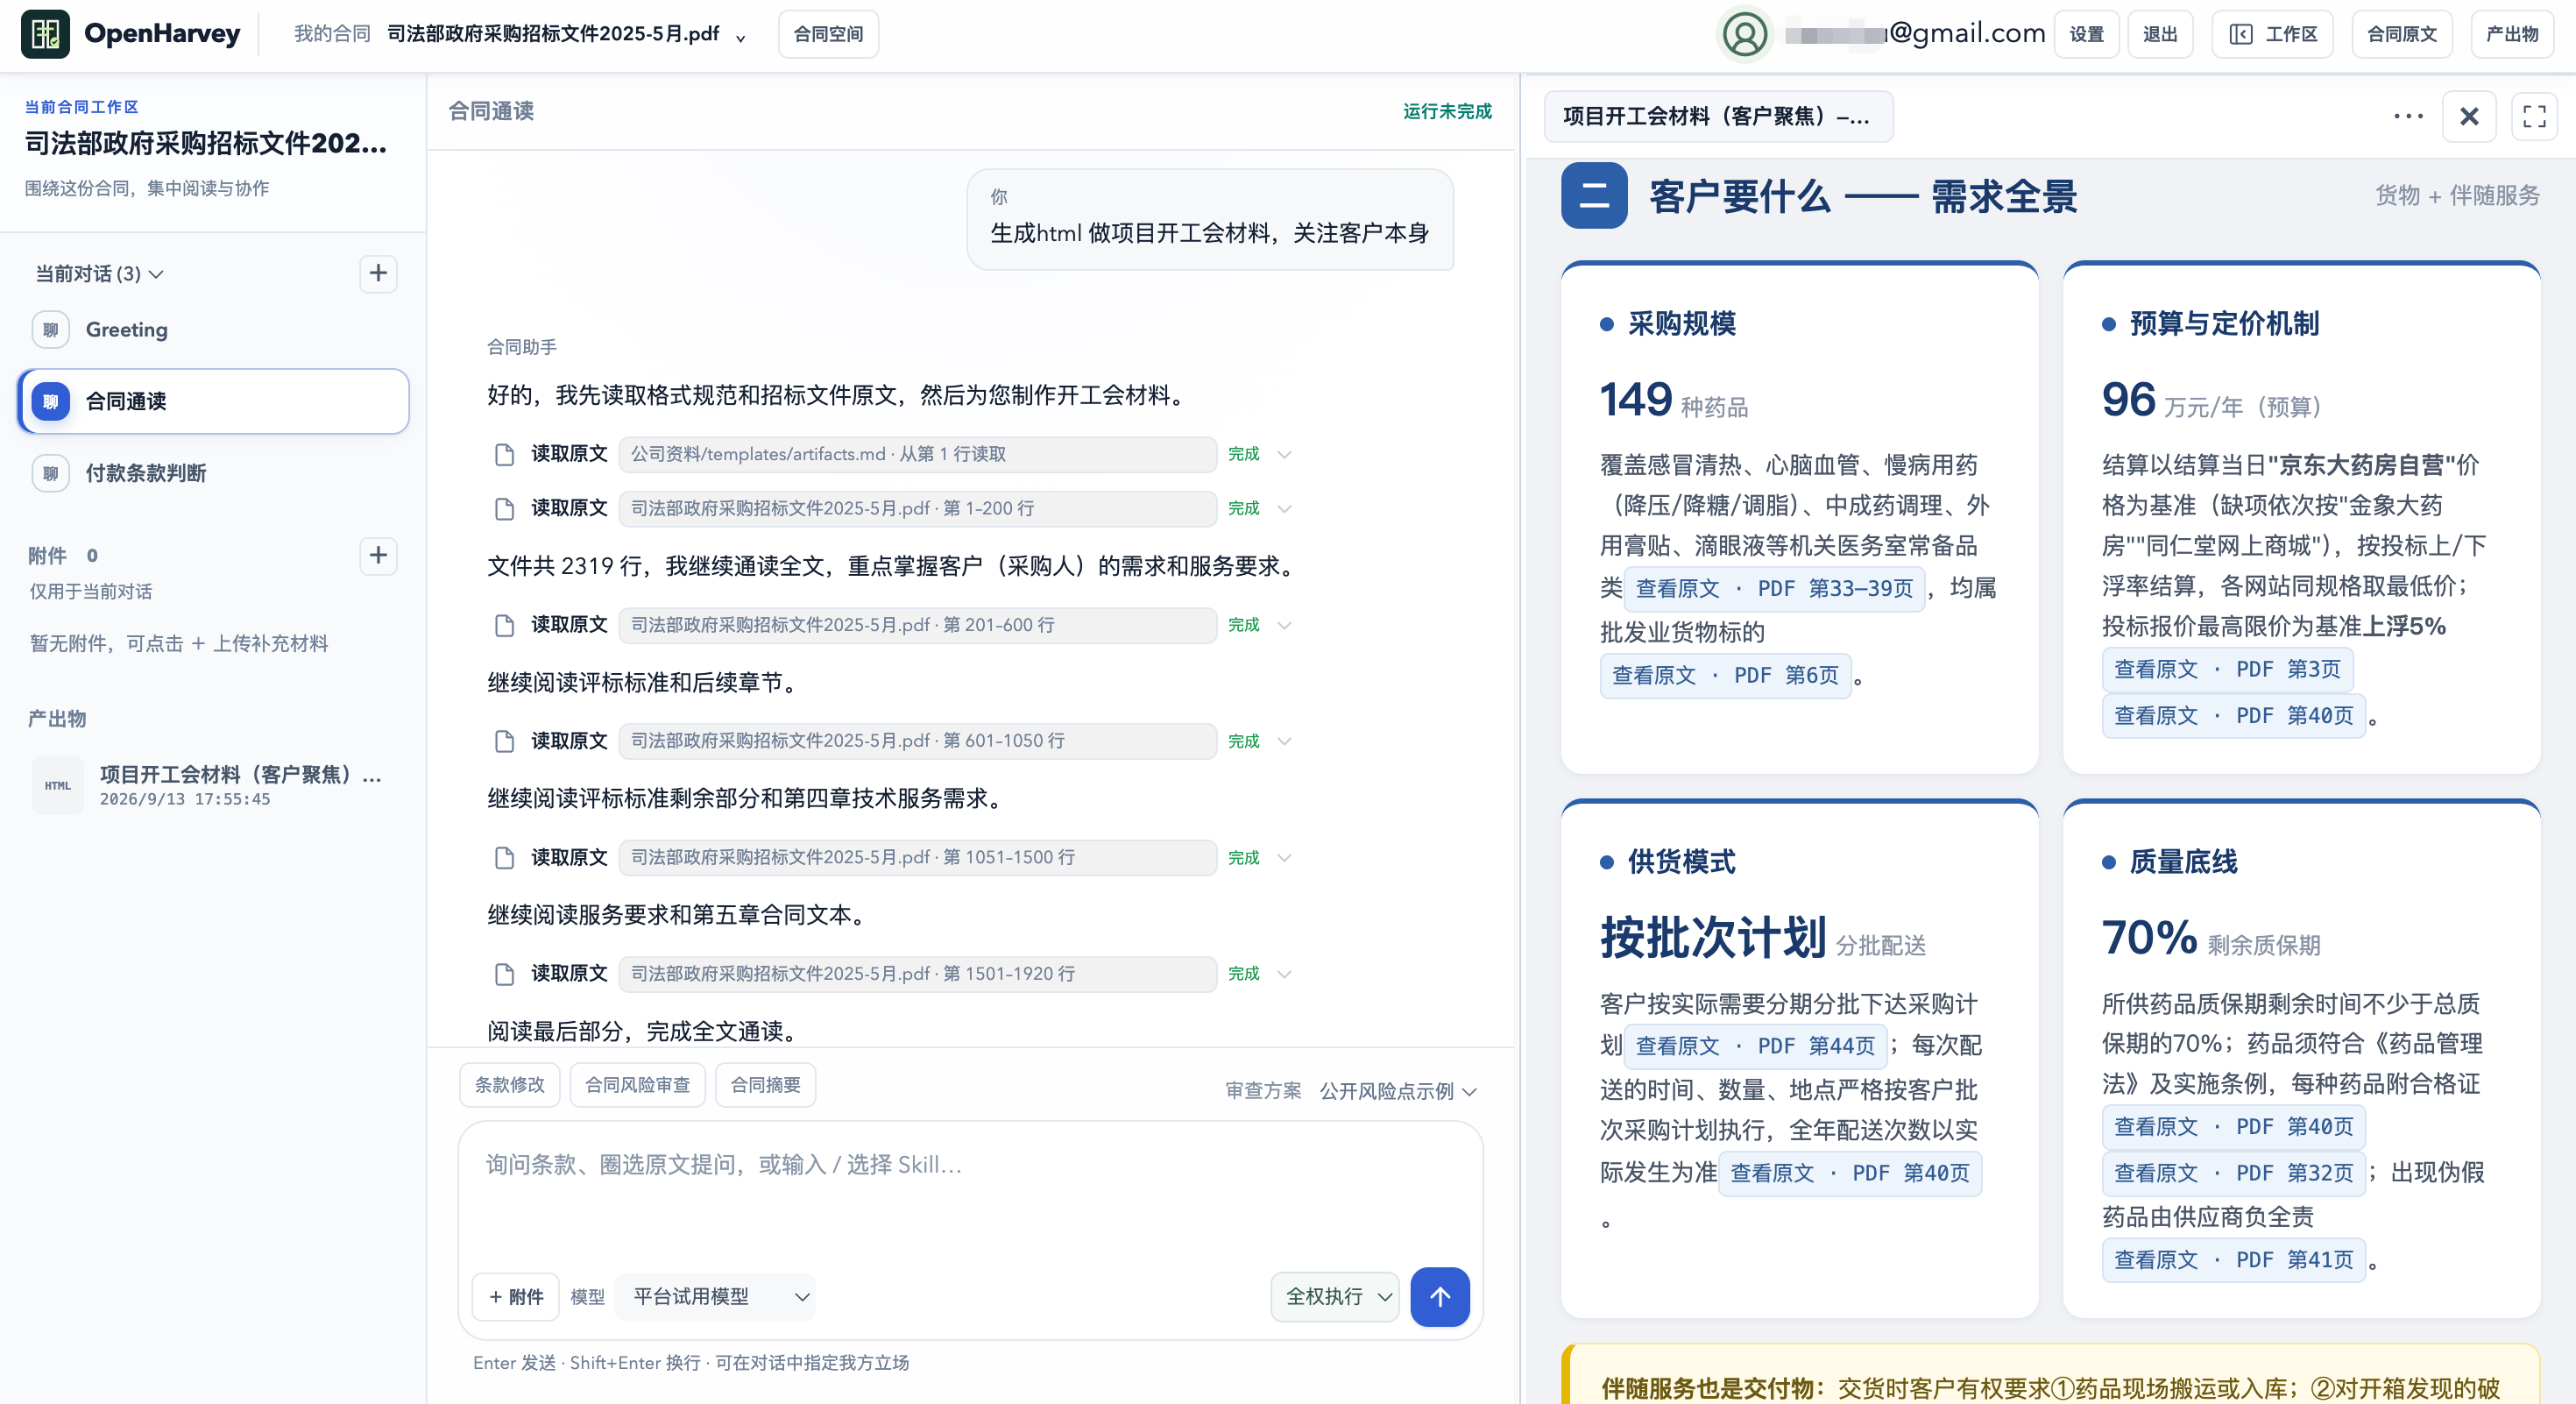The height and width of the screenshot is (1404, 2576).
Task: Expand the 第 601-1050 行 read step chevron
Action: [1285, 741]
